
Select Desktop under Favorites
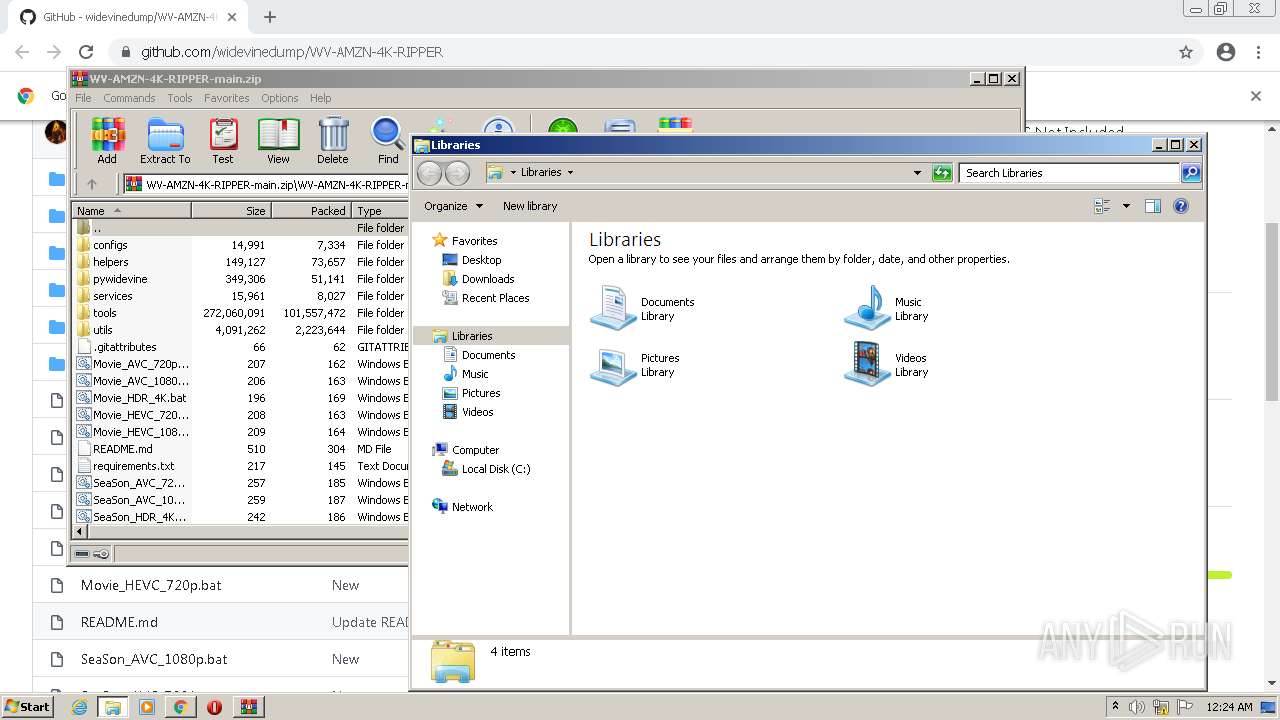pyautogui.click(x=481, y=260)
